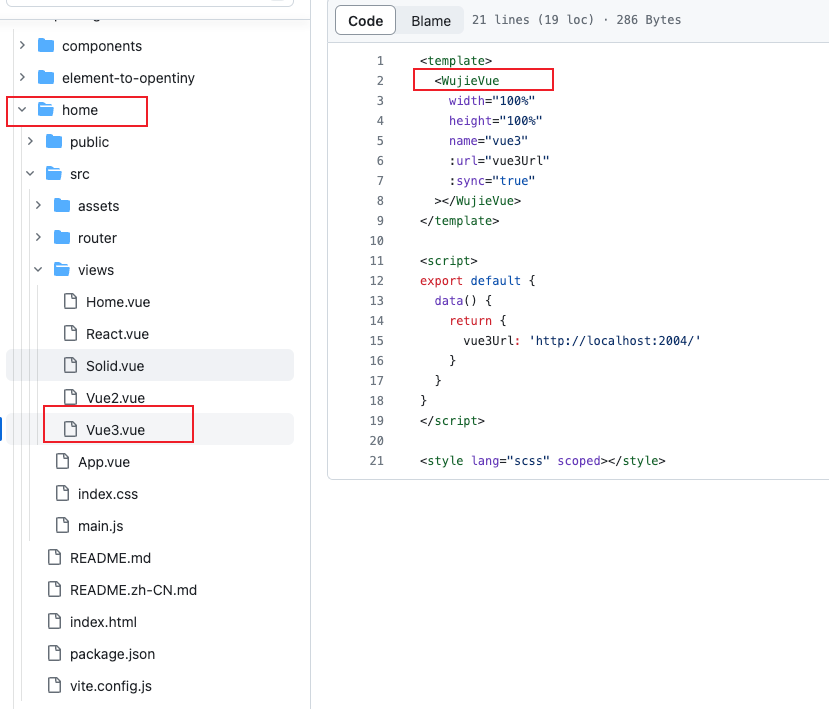
Task: Click the open home folder icon
Action: click(x=45, y=110)
